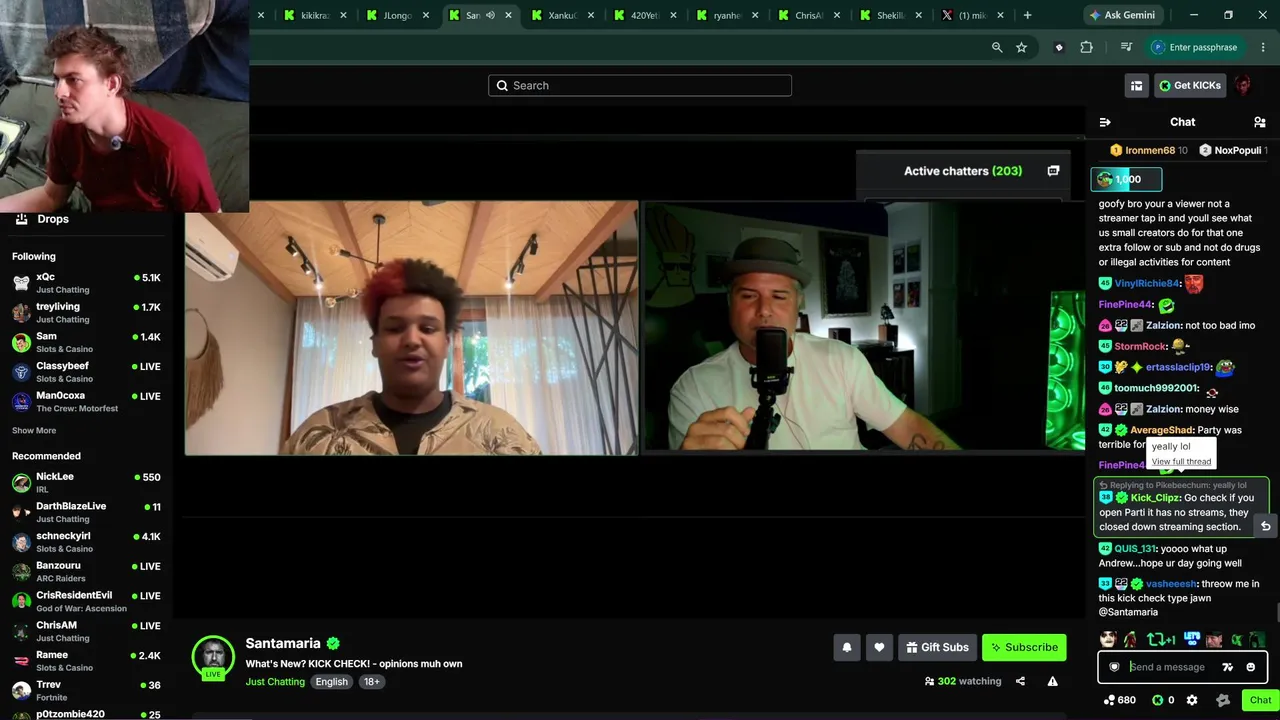Click the chat scrollbar thumb
This screenshot has height=720, width=1280.
click(x=1277, y=612)
